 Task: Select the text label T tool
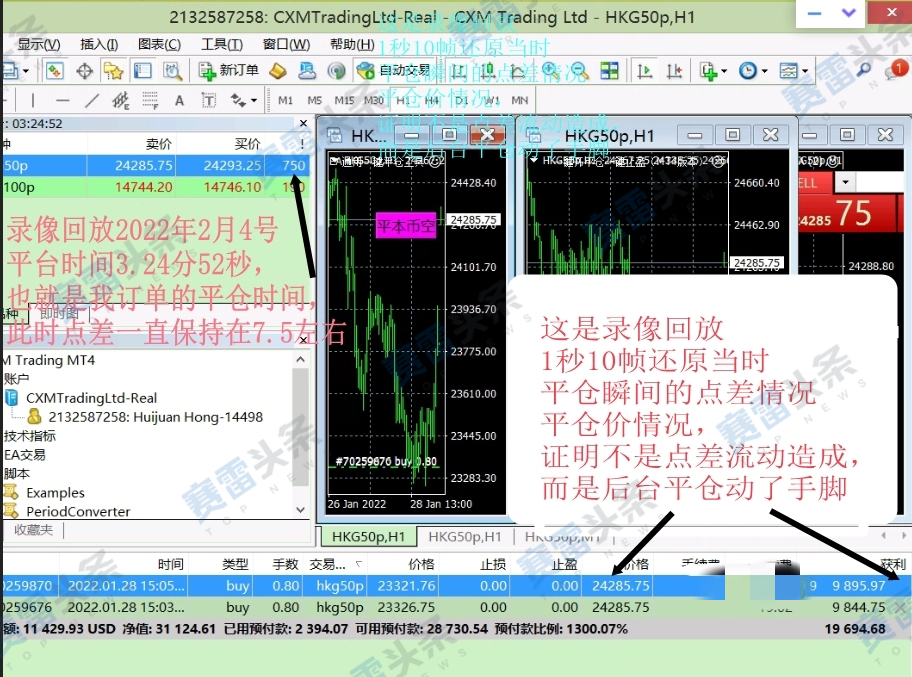pos(209,101)
